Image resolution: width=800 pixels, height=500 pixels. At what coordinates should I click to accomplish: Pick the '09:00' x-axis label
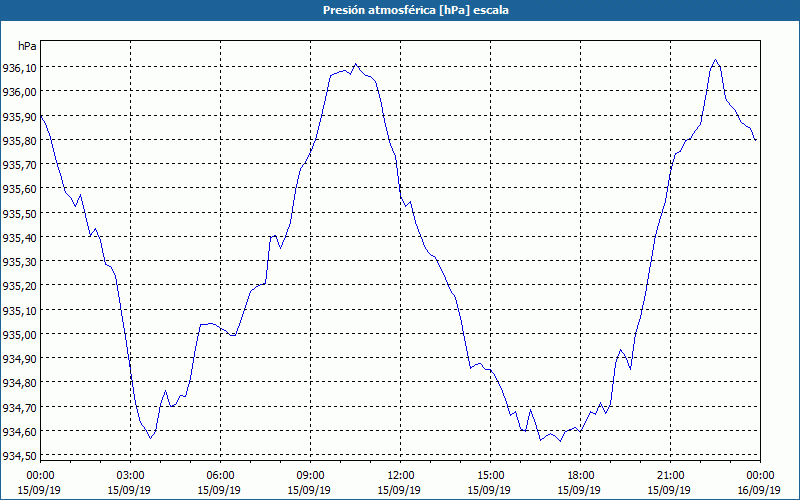(310, 476)
